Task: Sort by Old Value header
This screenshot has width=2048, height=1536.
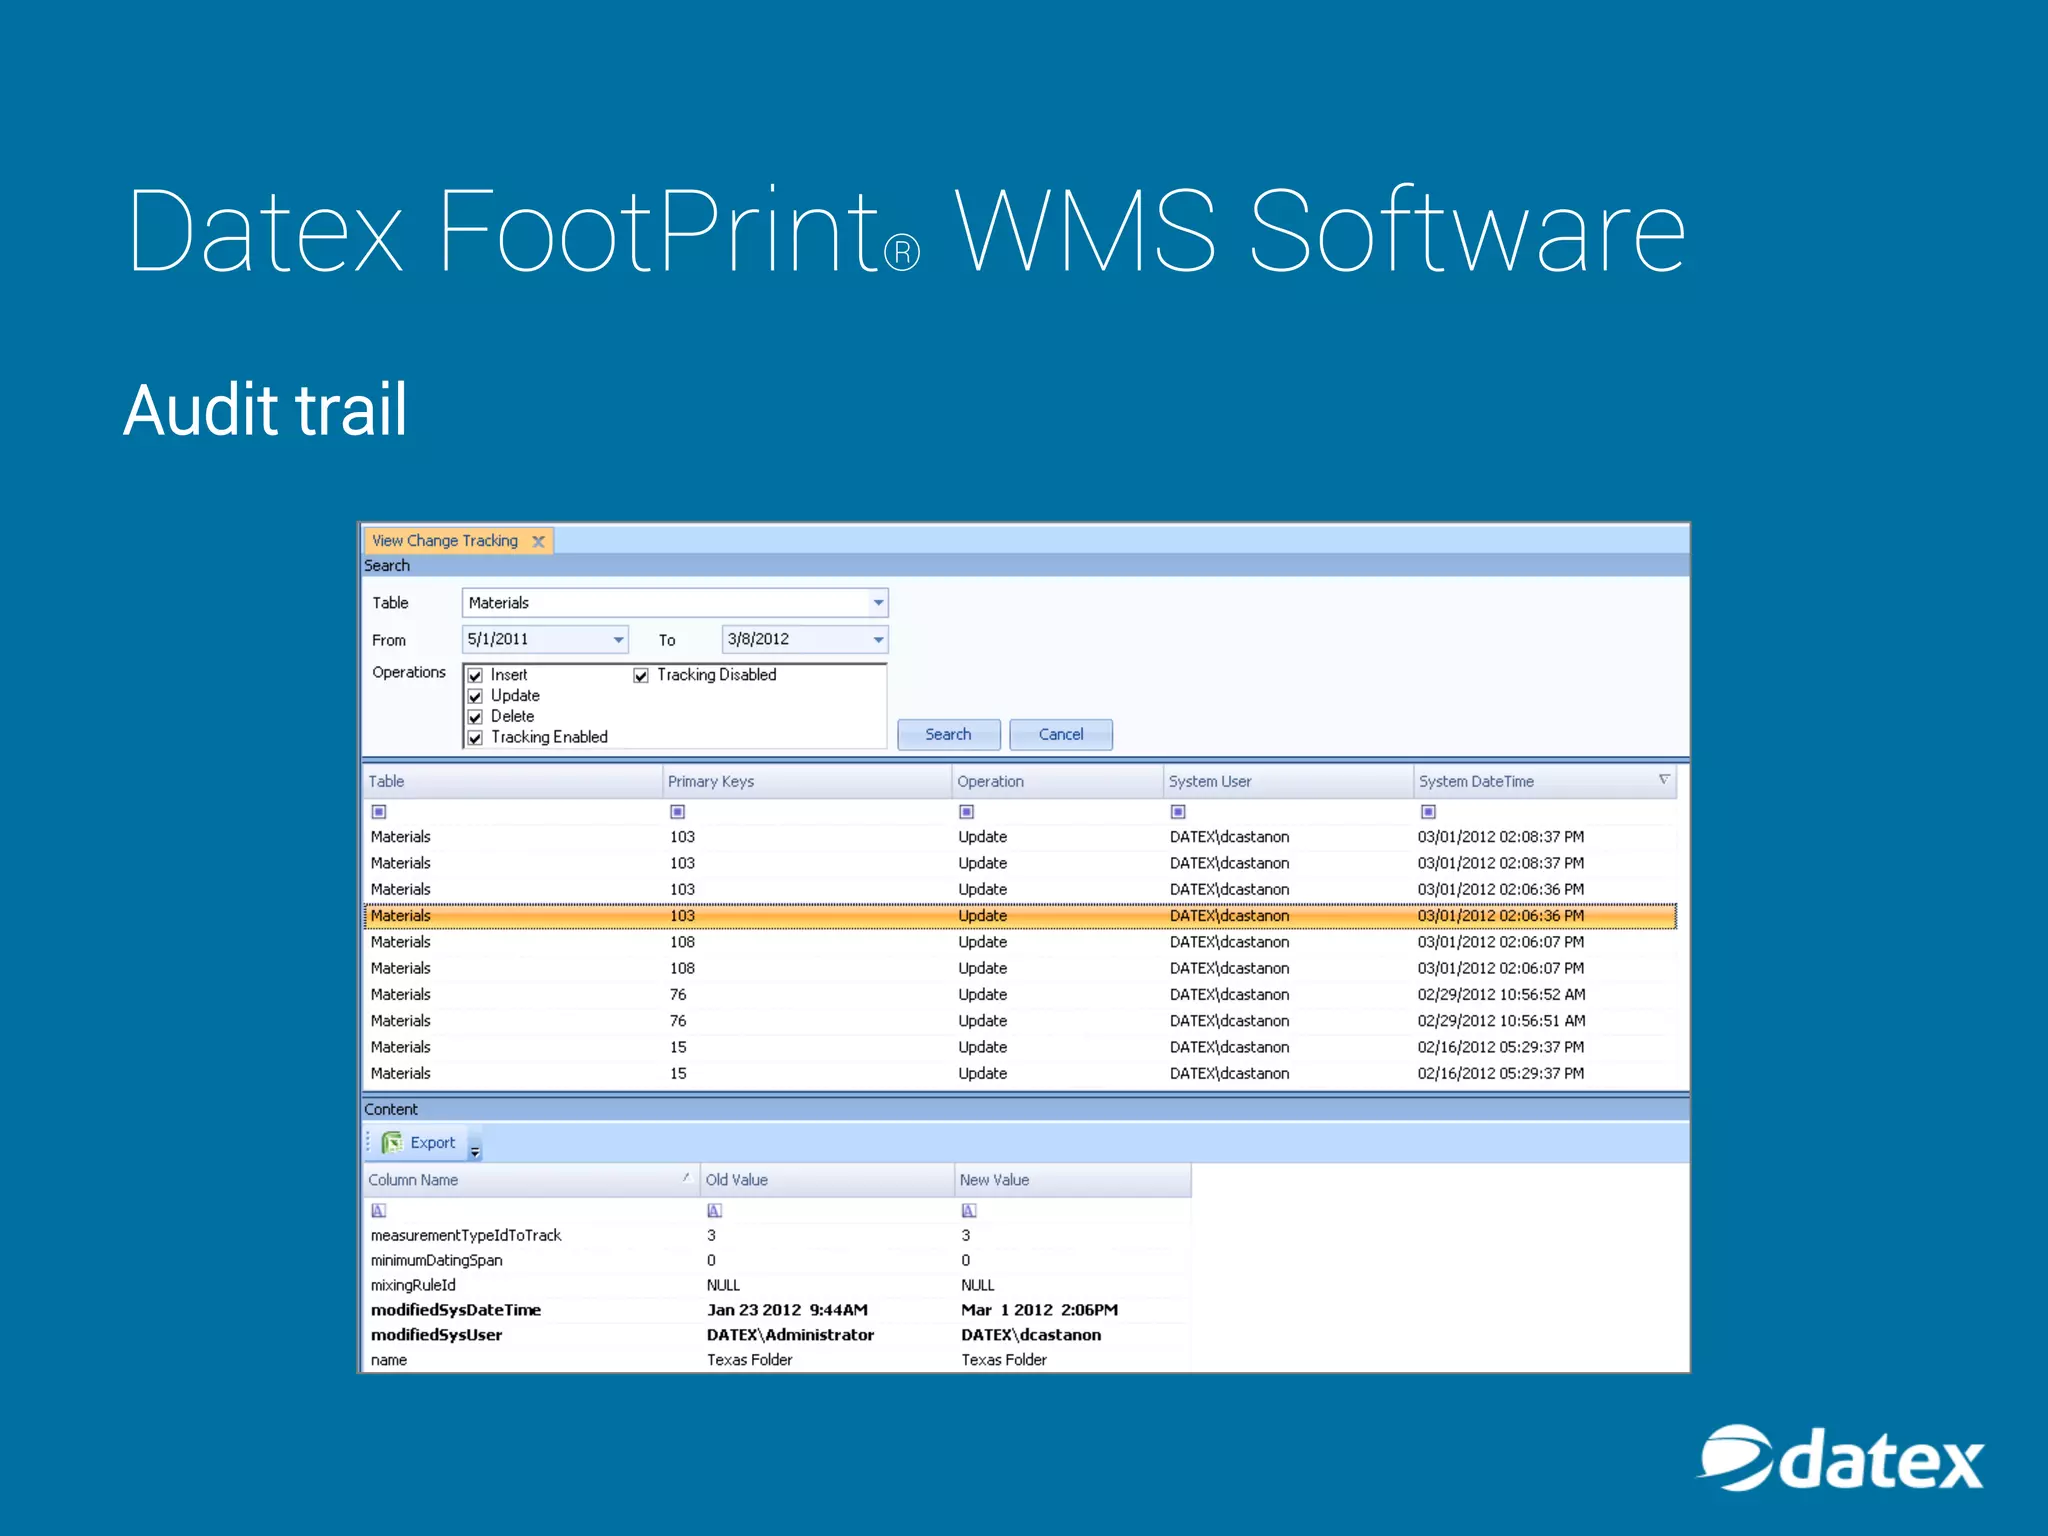Action: click(827, 1180)
